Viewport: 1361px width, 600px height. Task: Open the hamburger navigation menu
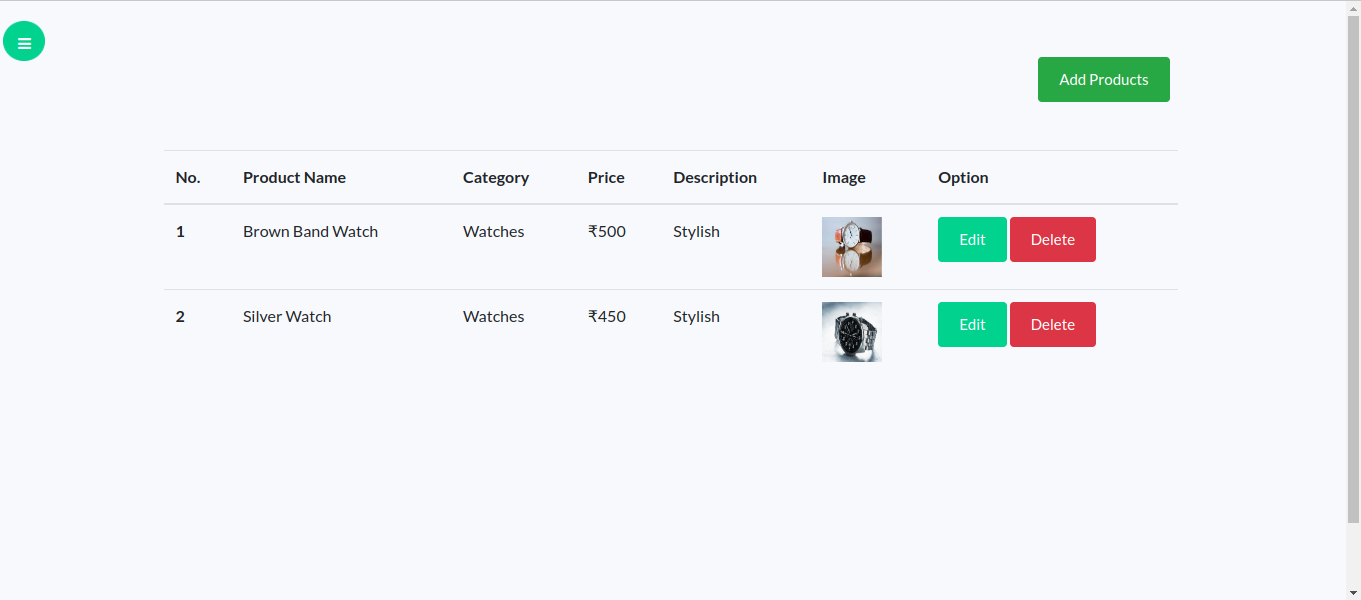pos(24,41)
